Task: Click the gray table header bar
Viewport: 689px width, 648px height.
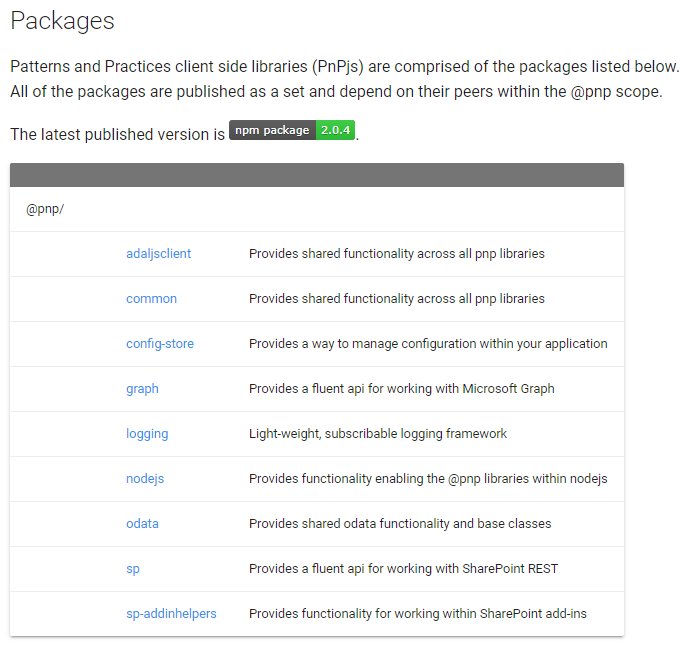Action: point(317,175)
